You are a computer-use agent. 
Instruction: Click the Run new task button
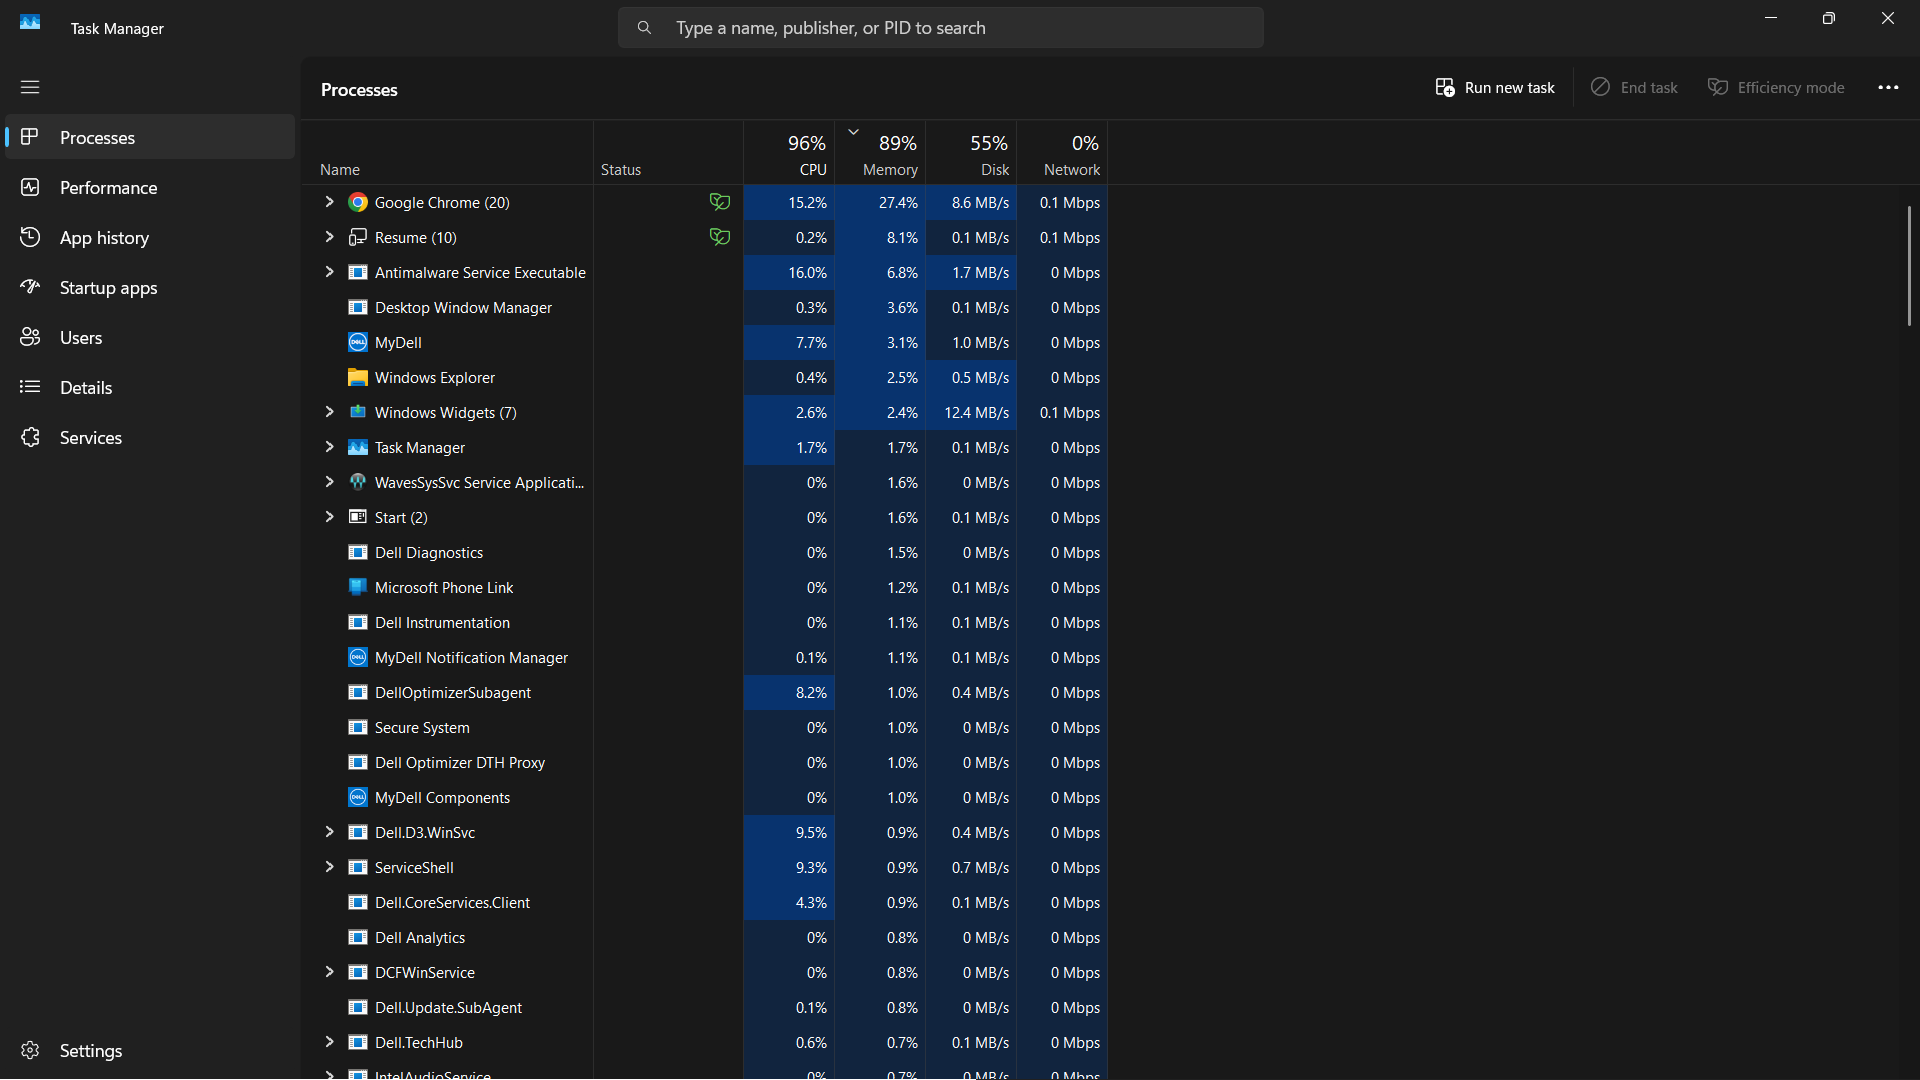tap(1495, 88)
